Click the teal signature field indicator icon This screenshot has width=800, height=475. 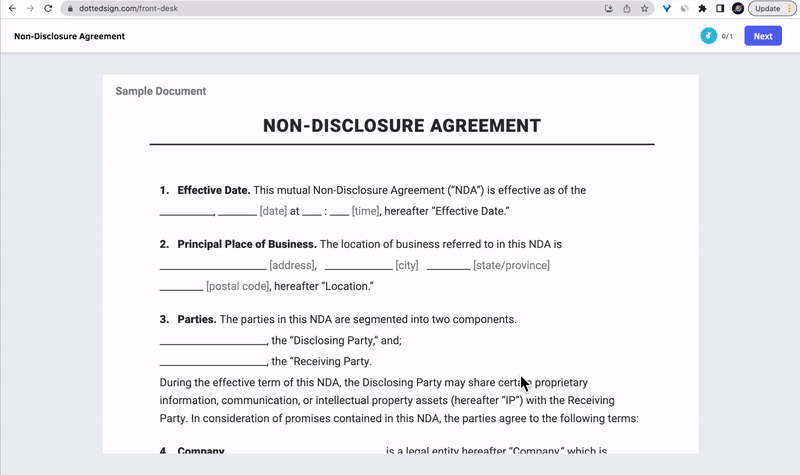pyautogui.click(x=708, y=36)
